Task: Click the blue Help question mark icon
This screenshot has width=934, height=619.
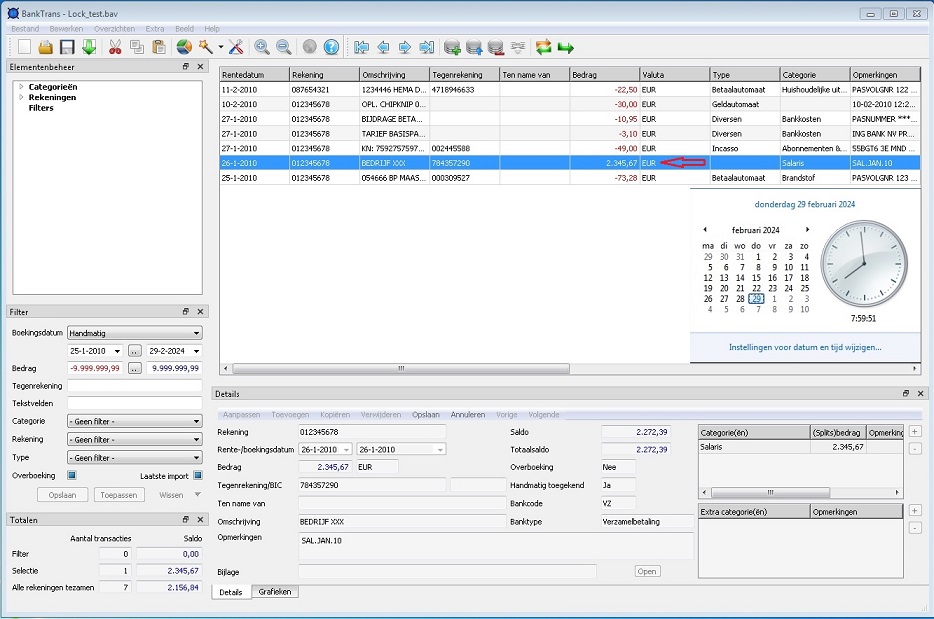Action: tap(331, 47)
